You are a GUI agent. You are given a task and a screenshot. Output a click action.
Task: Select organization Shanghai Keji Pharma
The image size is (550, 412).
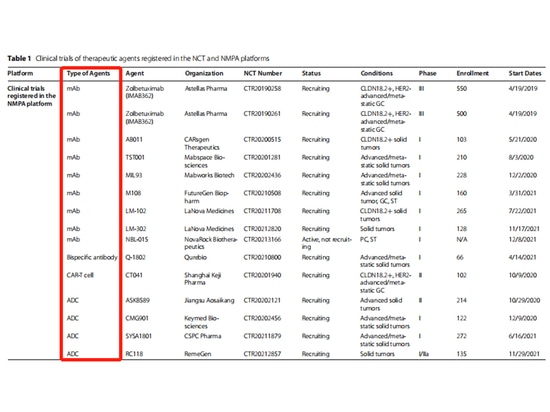203,279
